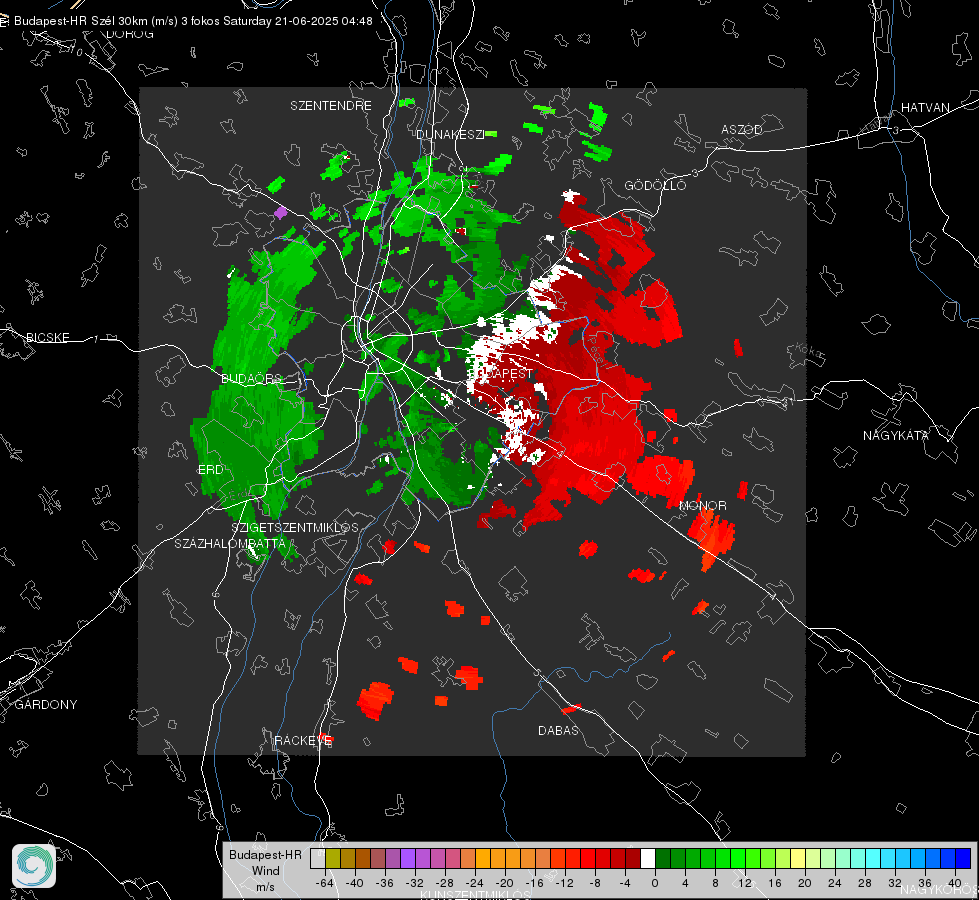
Task: Click the orange-red echo patch southeast of MONOR
Action: point(711,537)
